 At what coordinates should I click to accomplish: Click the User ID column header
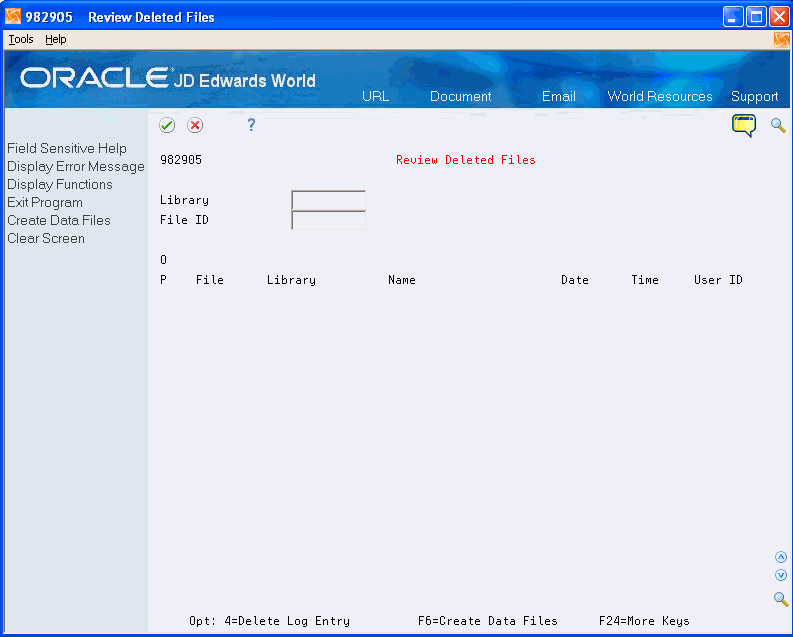tap(718, 280)
